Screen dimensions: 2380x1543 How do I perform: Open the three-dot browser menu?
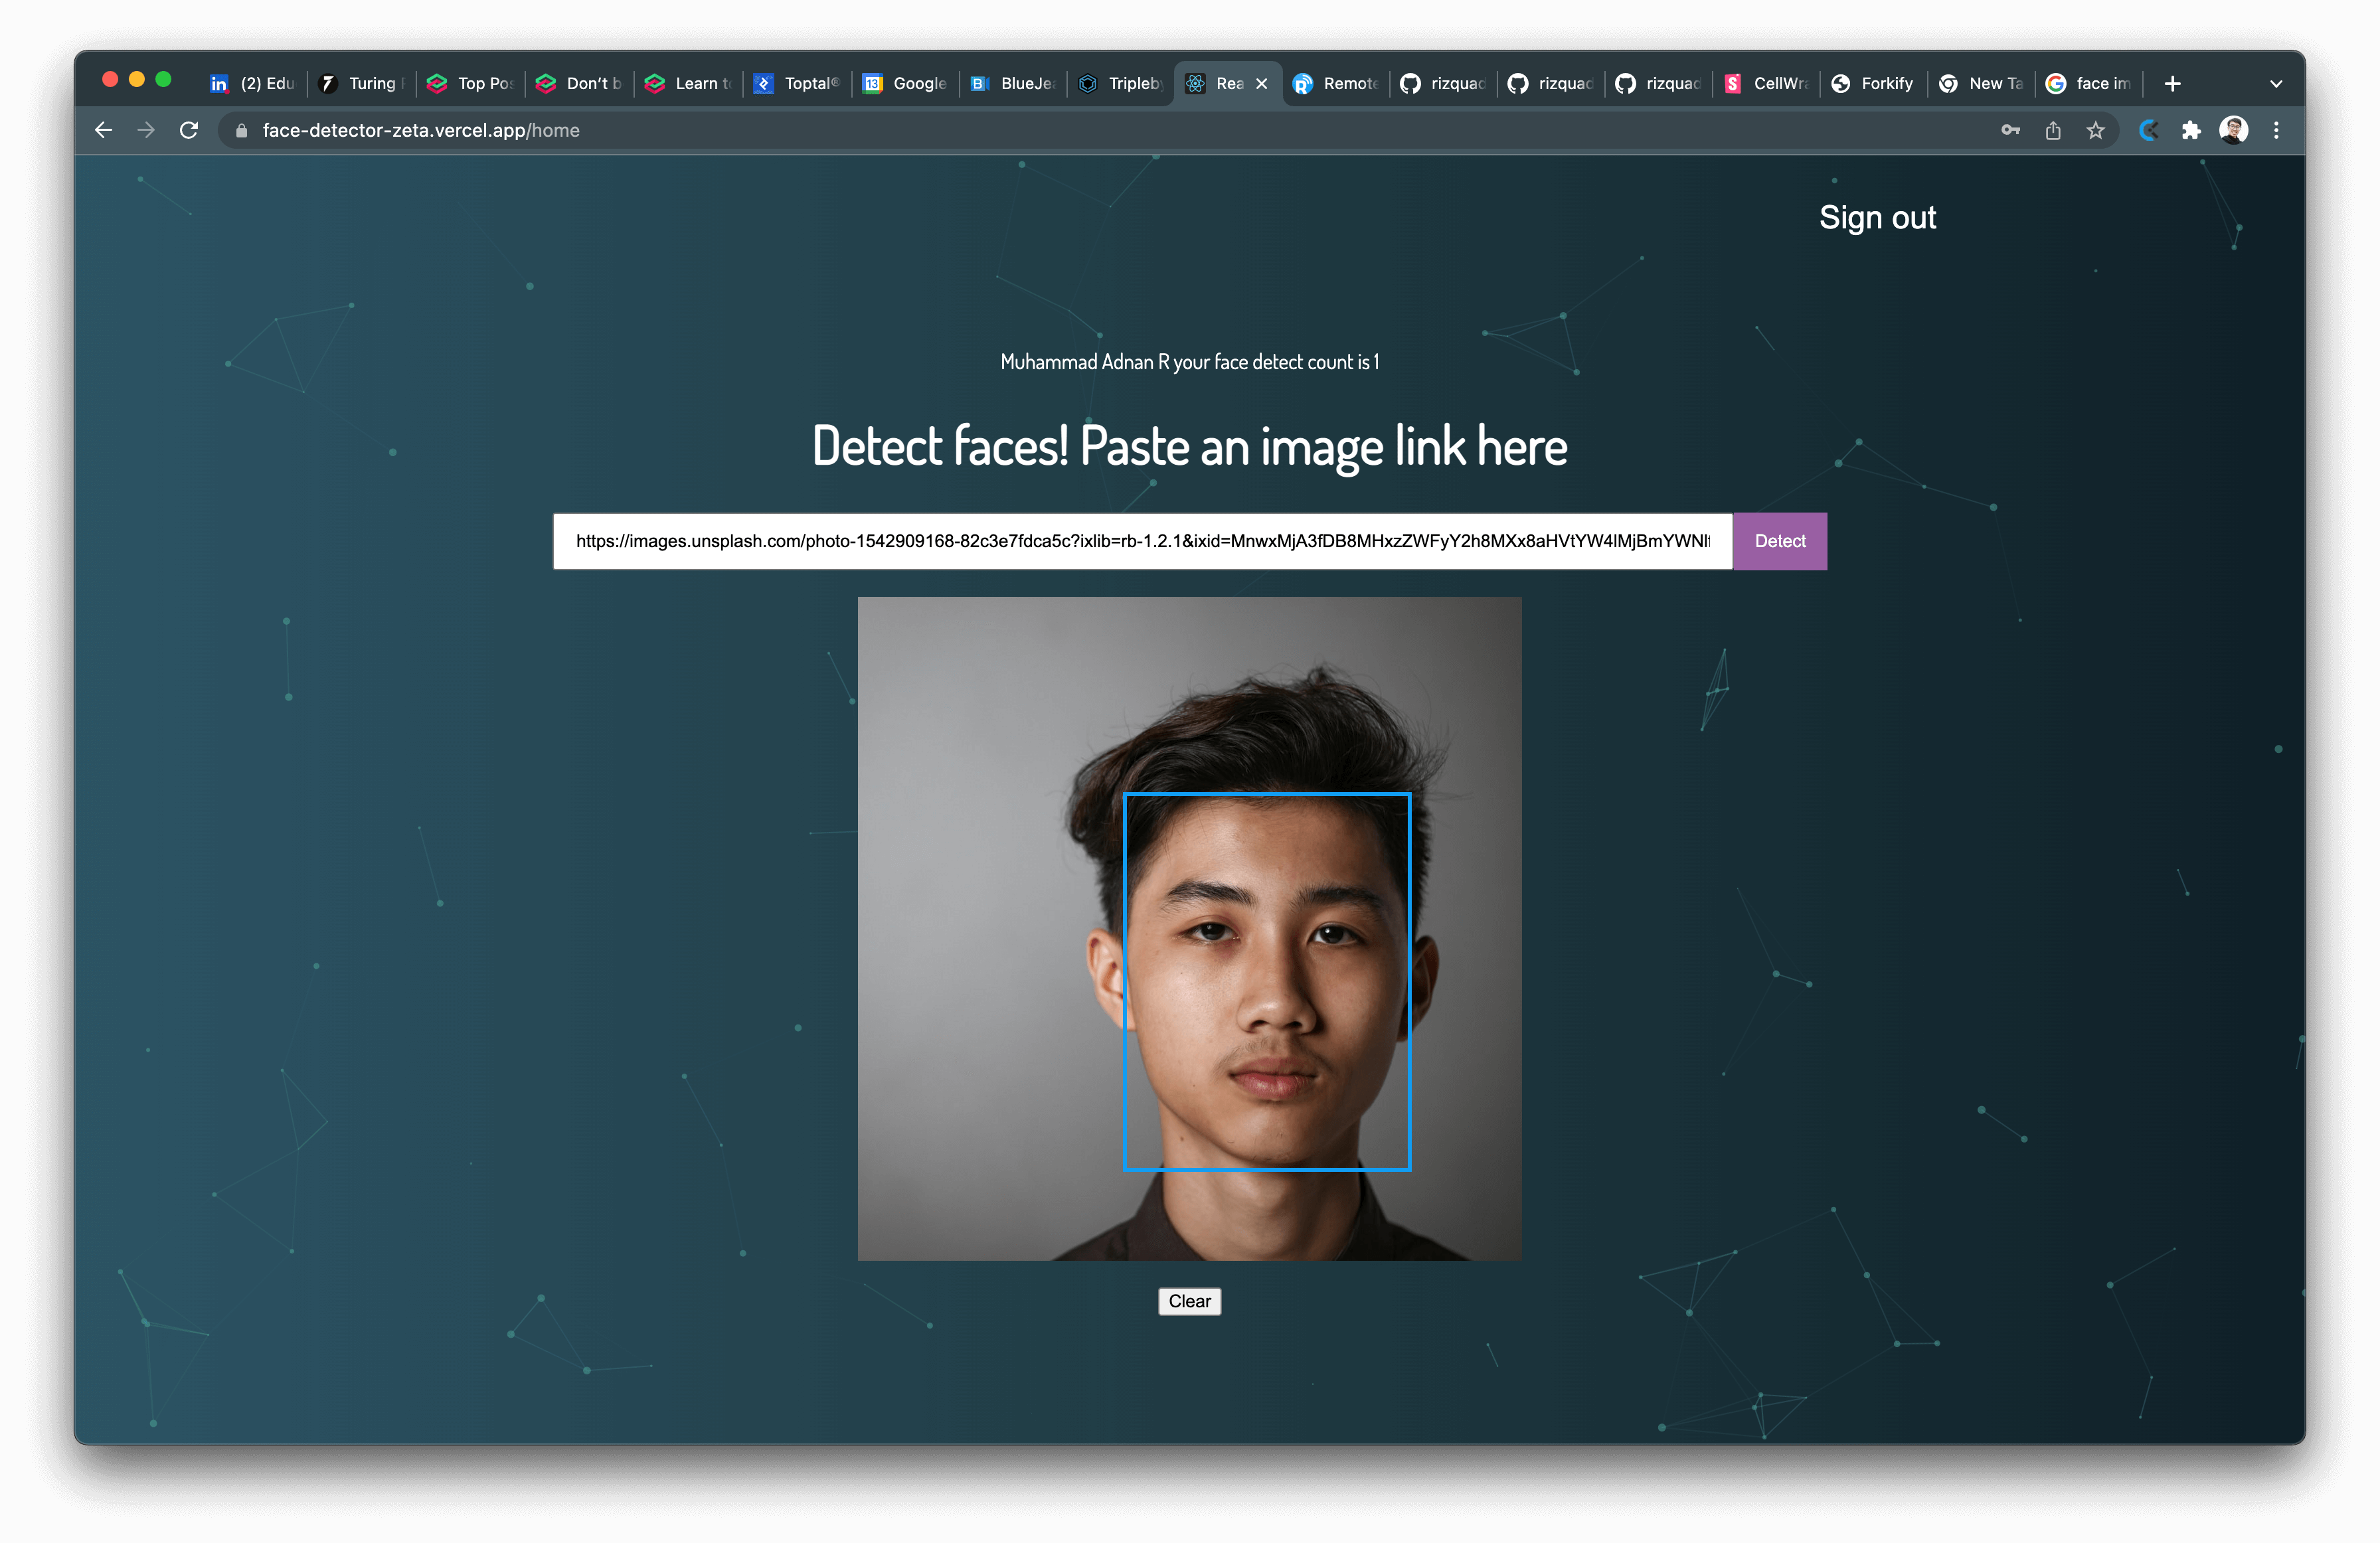click(2277, 130)
